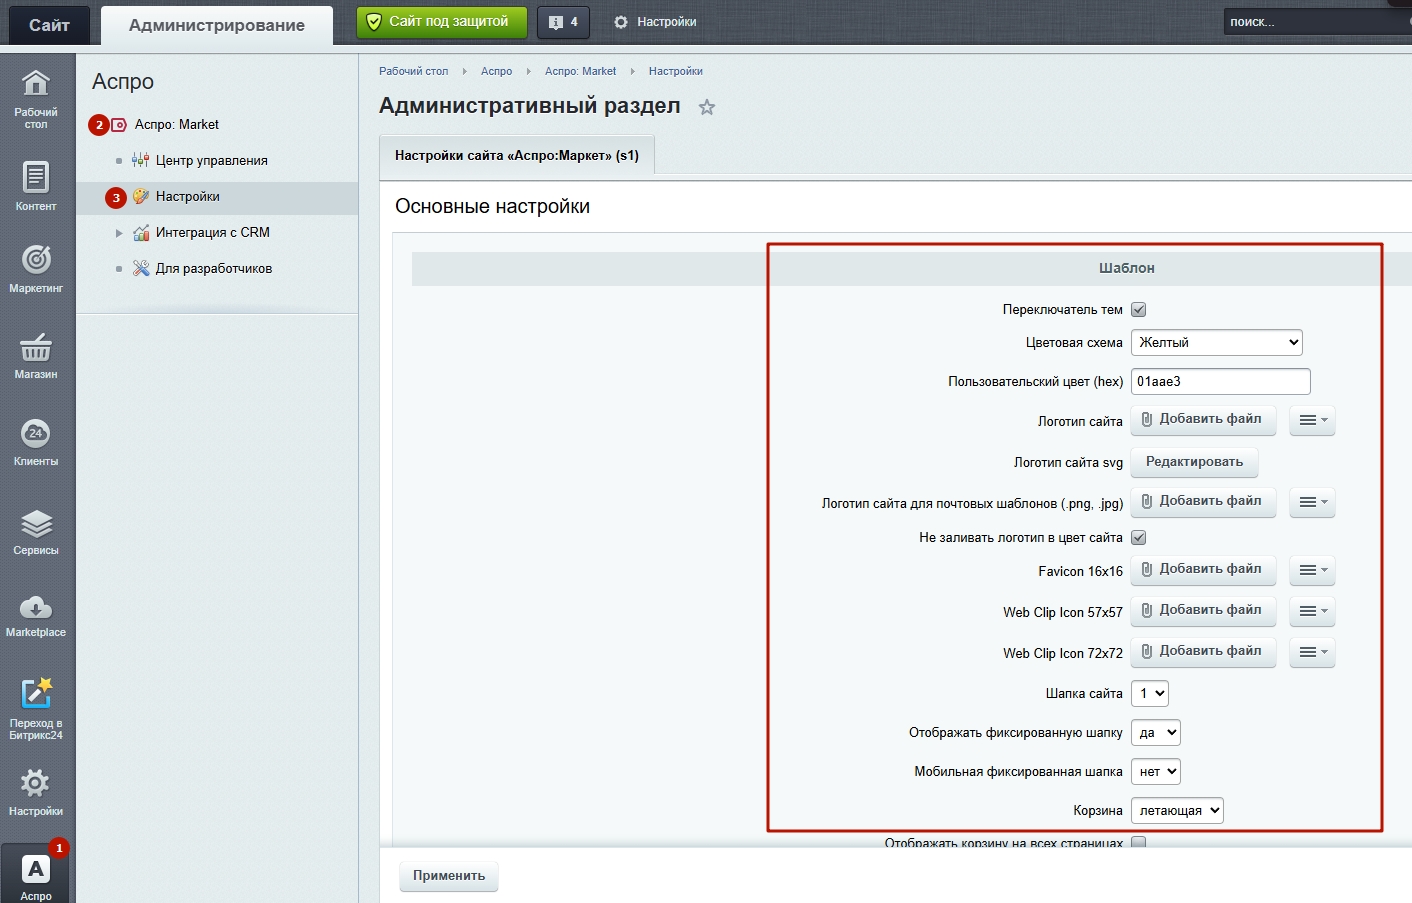Open the Сервисы sidebar section
Viewport: 1412px width, 903px height.
[36, 532]
